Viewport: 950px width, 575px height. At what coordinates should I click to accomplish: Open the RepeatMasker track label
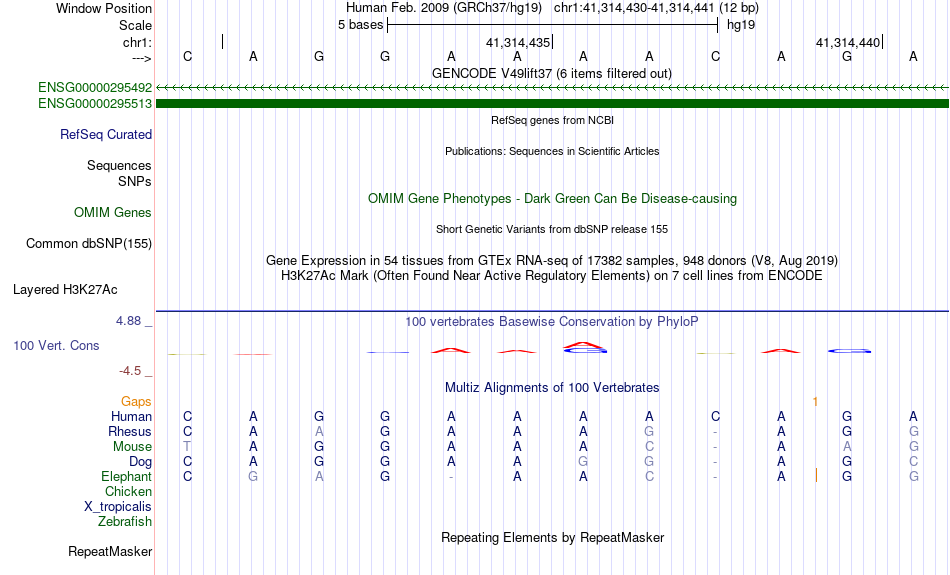(x=110, y=551)
